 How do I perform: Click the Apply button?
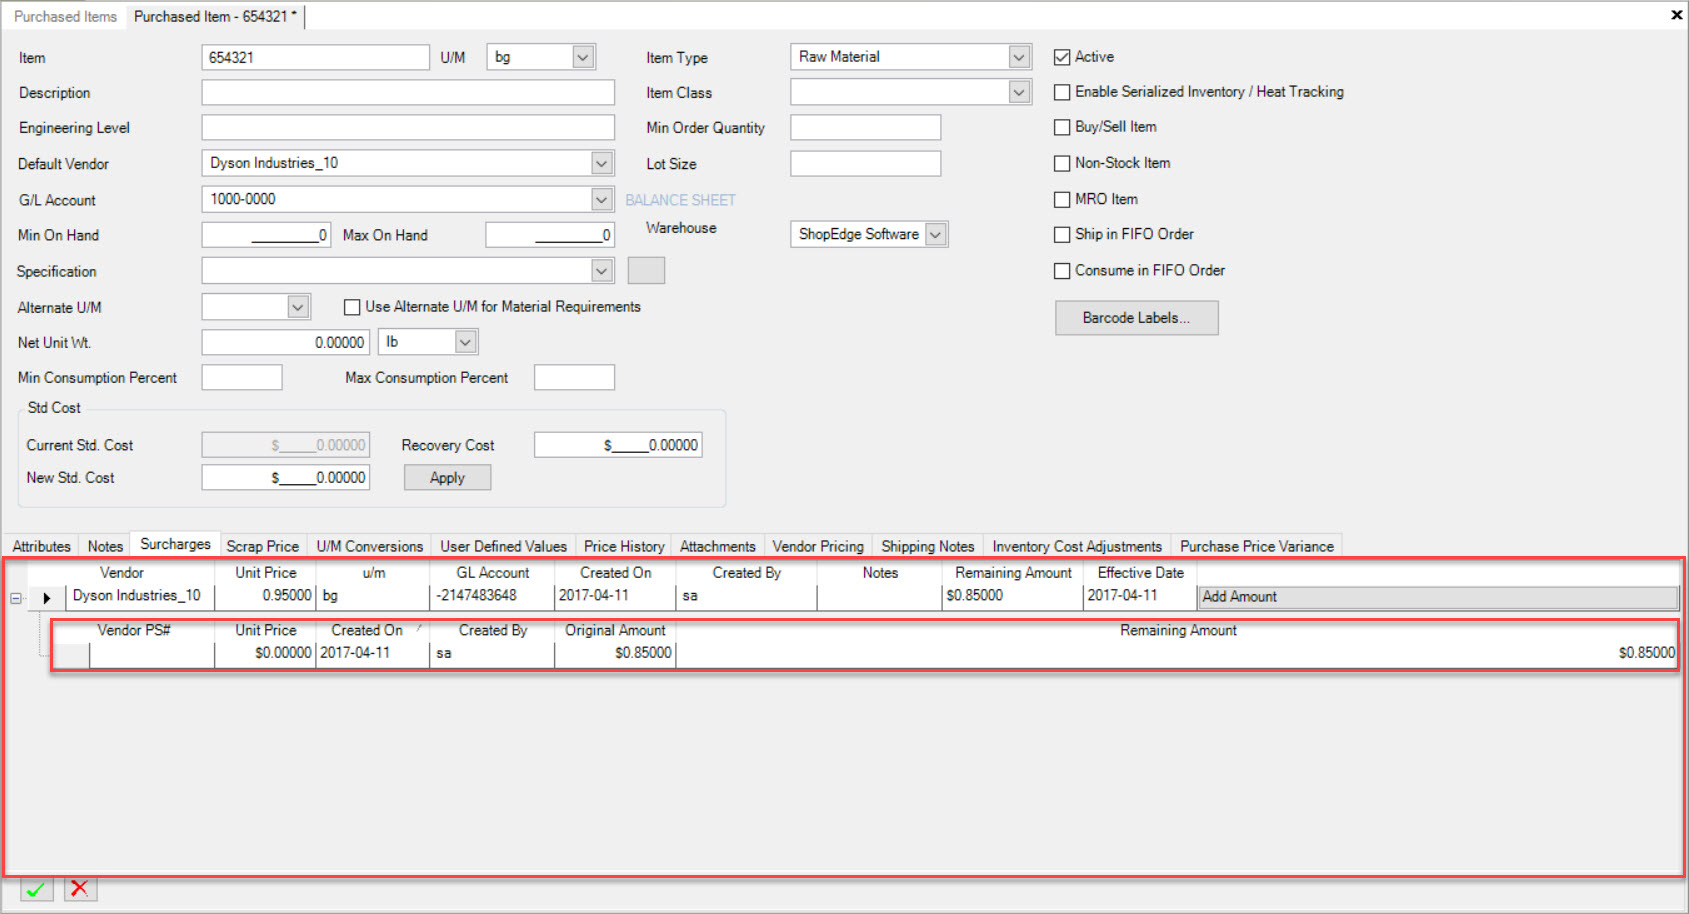coord(447,478)
